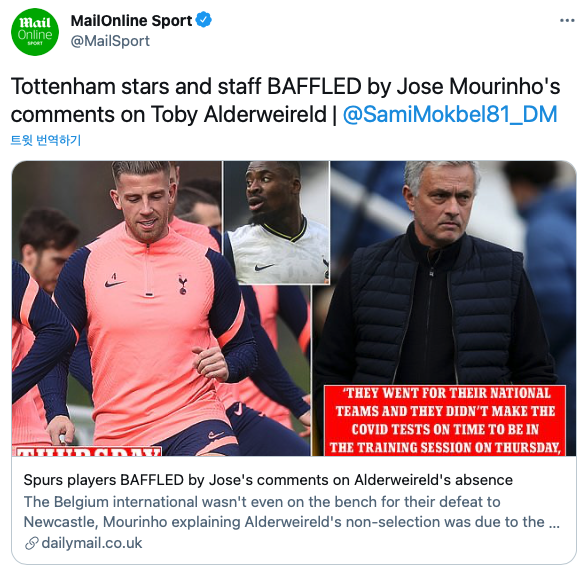Click the green MailOnline Sport avatar
The height and width of the screenshot is (574, 587).
coord(35,32)
